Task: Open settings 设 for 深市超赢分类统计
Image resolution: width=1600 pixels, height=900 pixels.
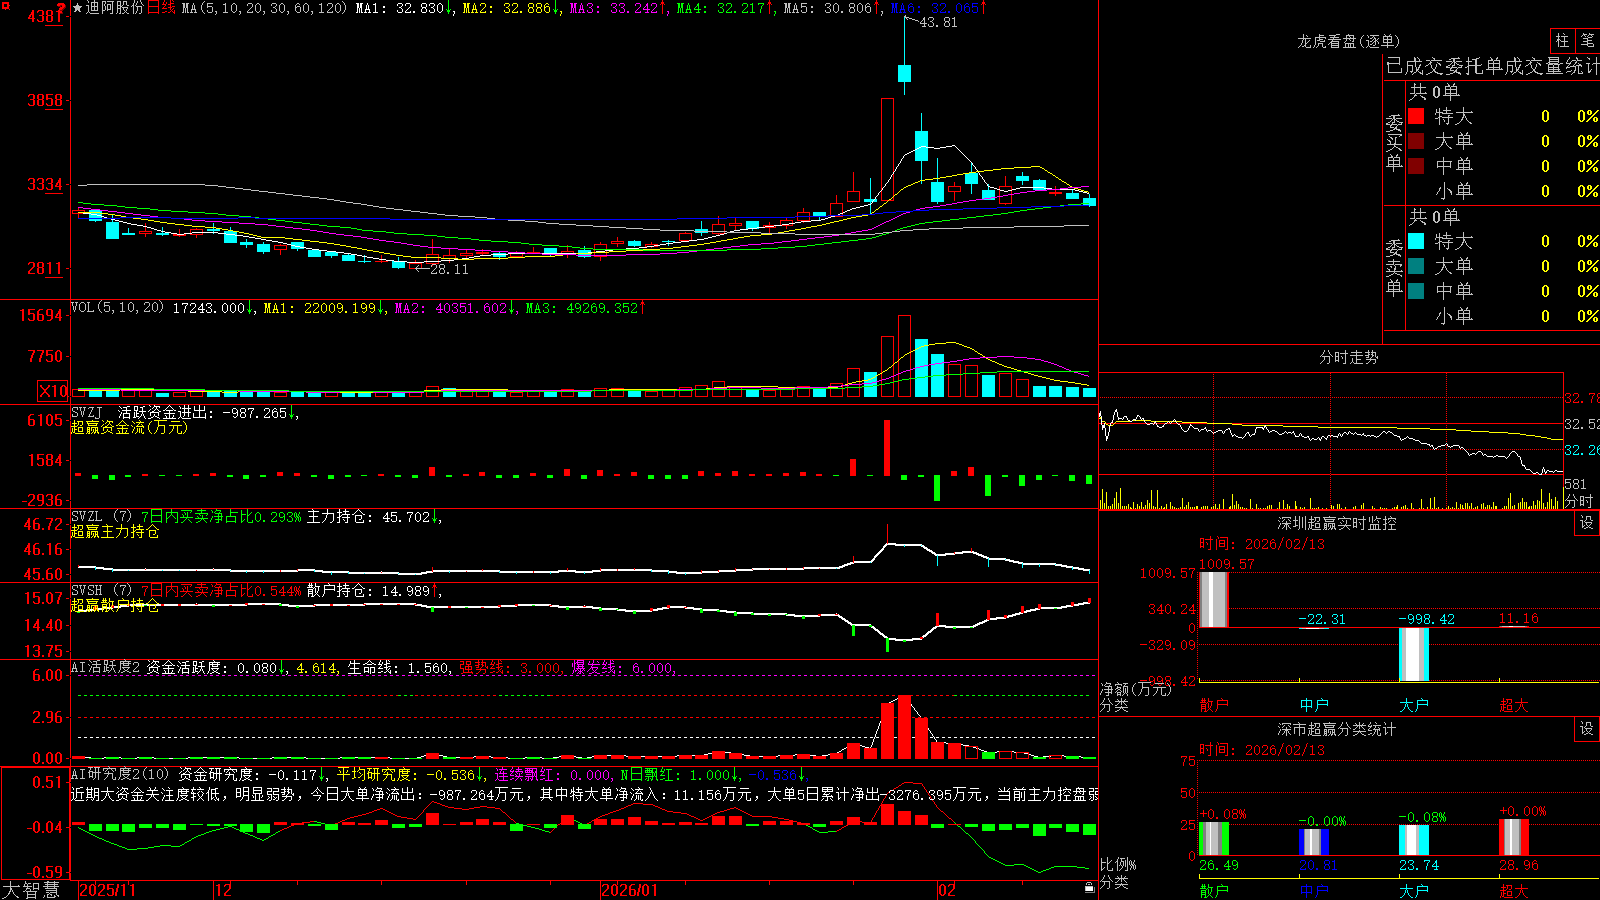Action: (x=1587, y=729)
